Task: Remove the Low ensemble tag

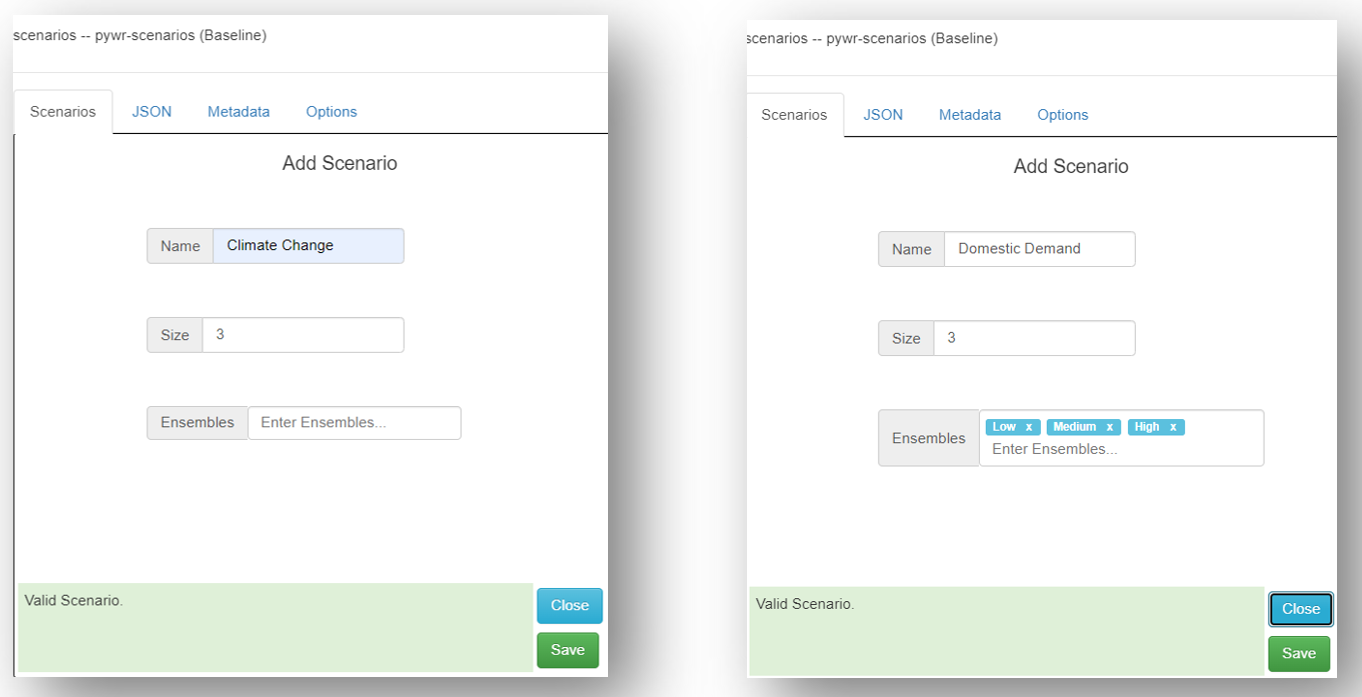Action: [x=1028, y=427]
